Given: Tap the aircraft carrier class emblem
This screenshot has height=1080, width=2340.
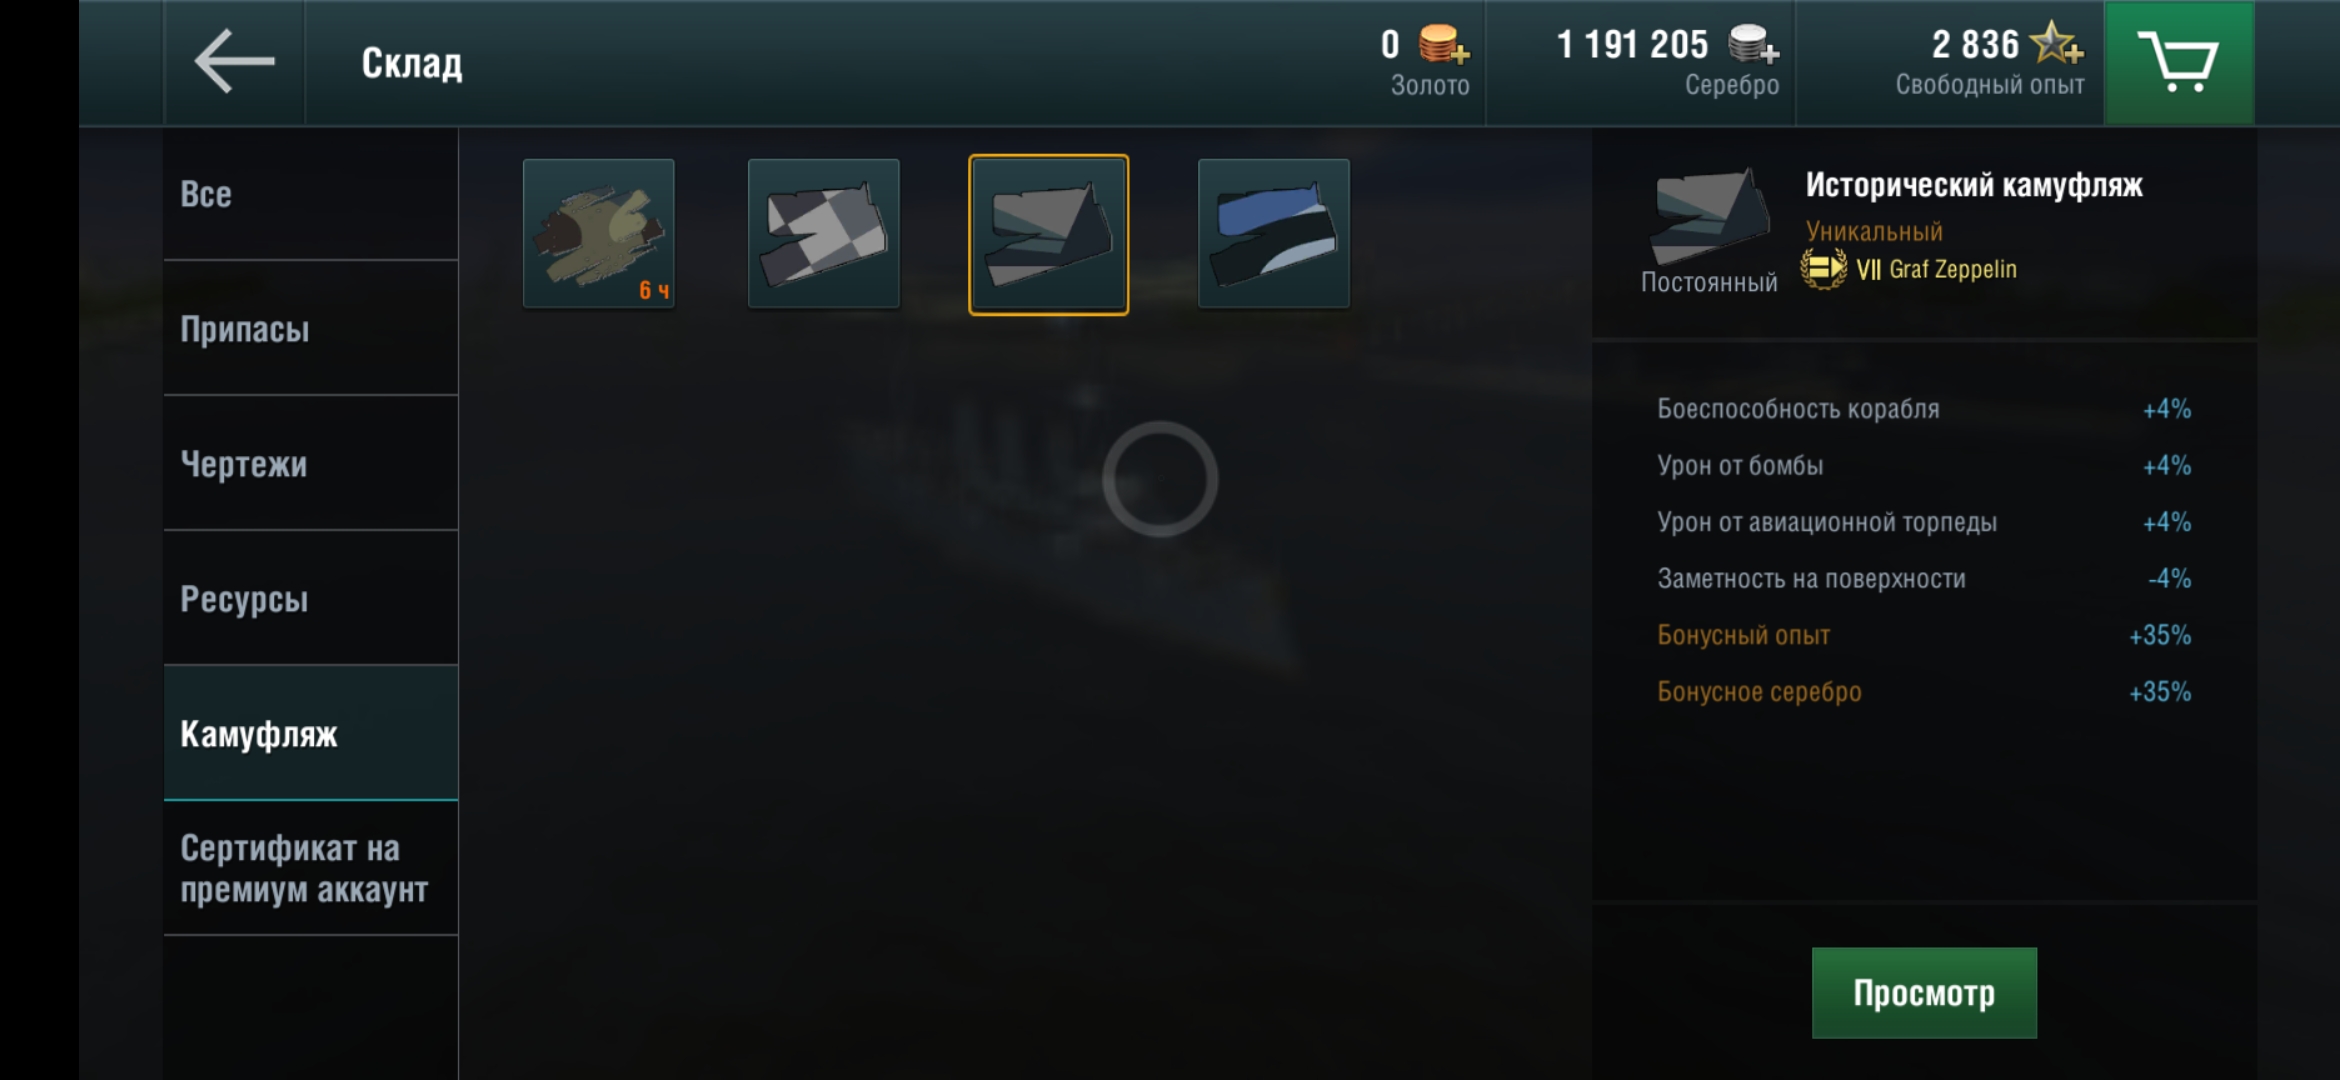Looking at the screenshot, I should (x=1823, y=269).
